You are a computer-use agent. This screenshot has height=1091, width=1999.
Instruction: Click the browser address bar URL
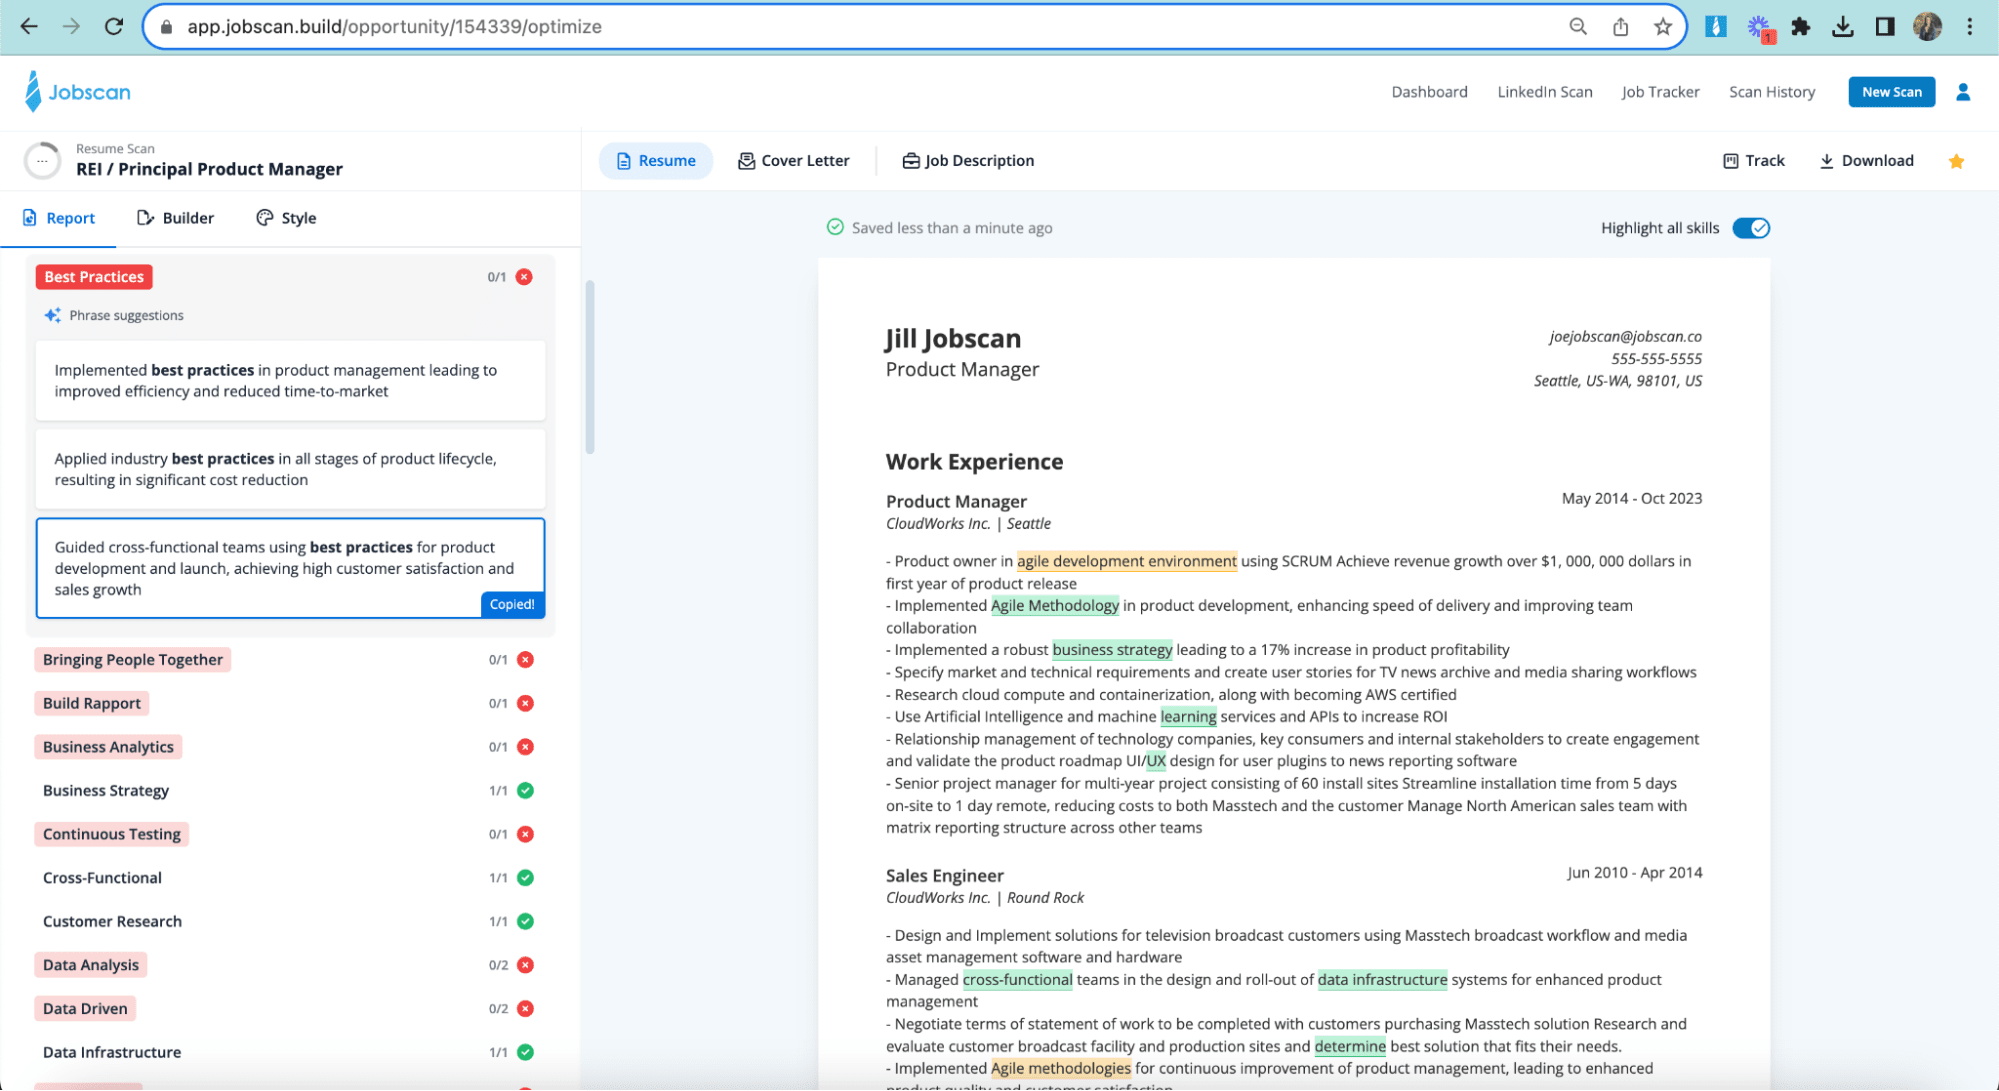click(394, 27)
